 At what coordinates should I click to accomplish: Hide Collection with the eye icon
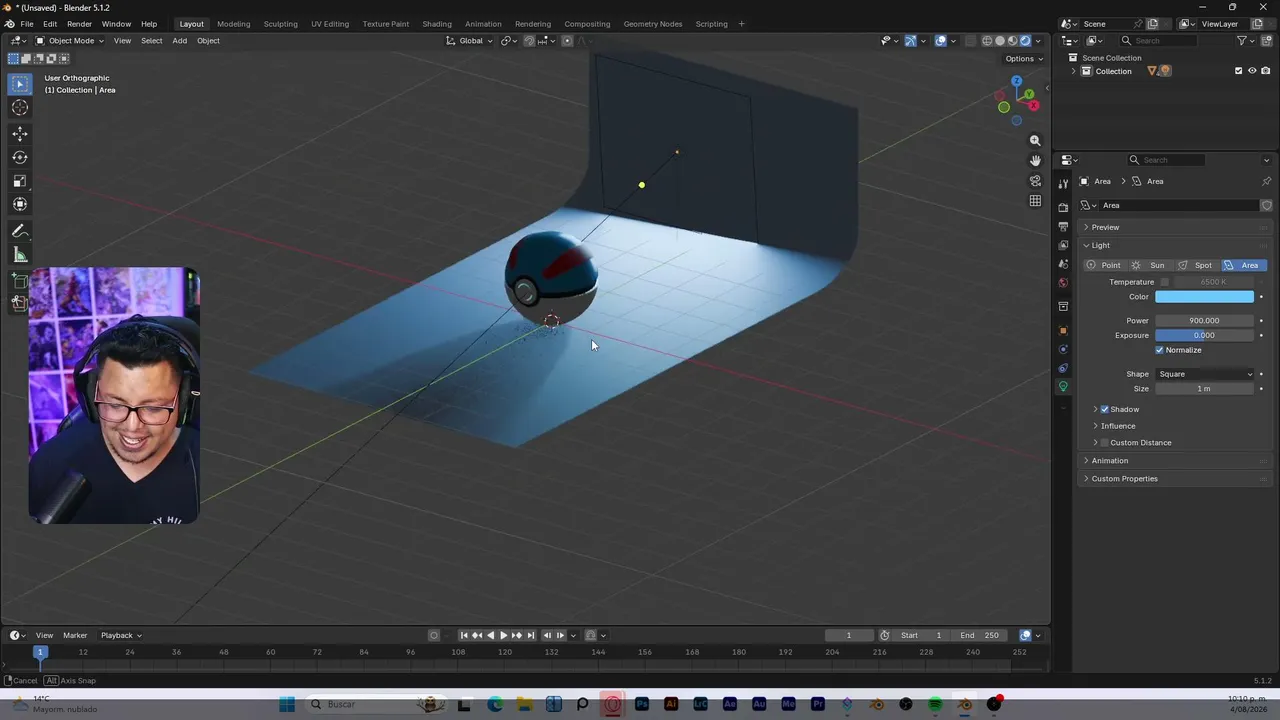[x=1252, y=71]
